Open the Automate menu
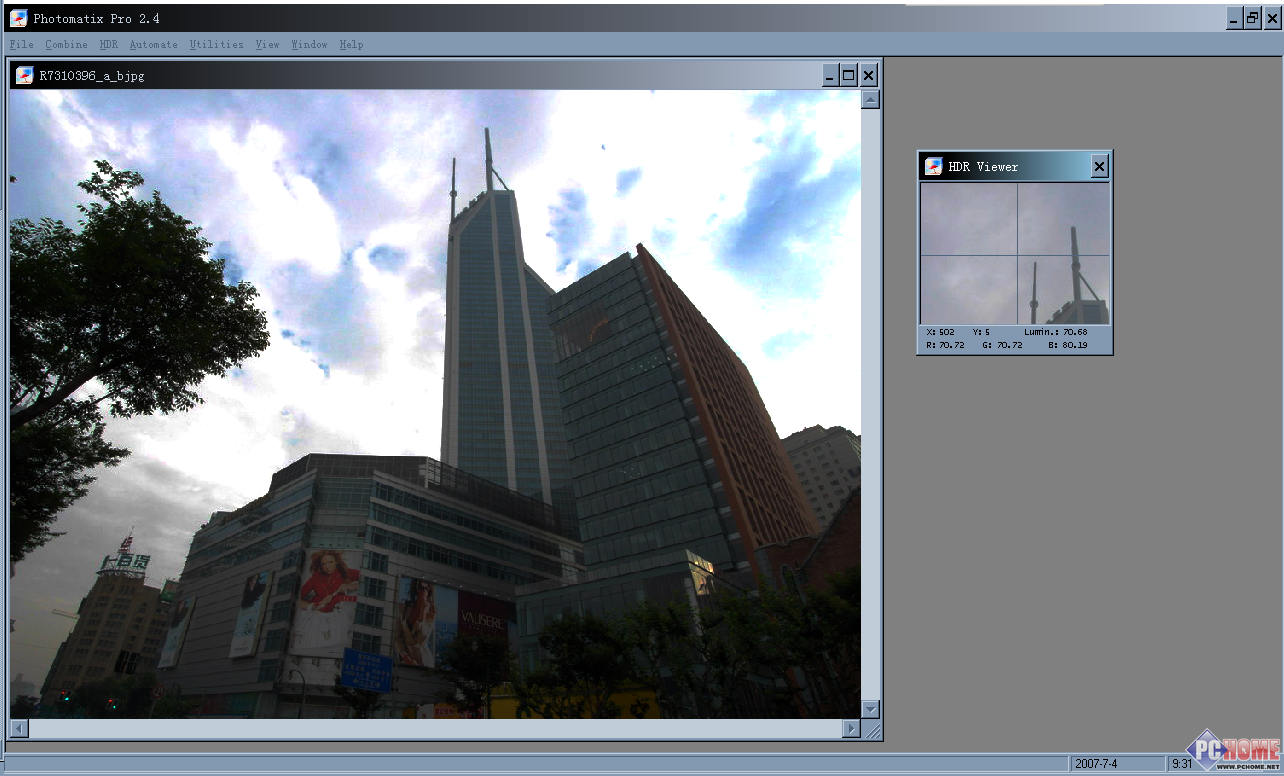Viewport: 1284px width, 776px height. 154,44
